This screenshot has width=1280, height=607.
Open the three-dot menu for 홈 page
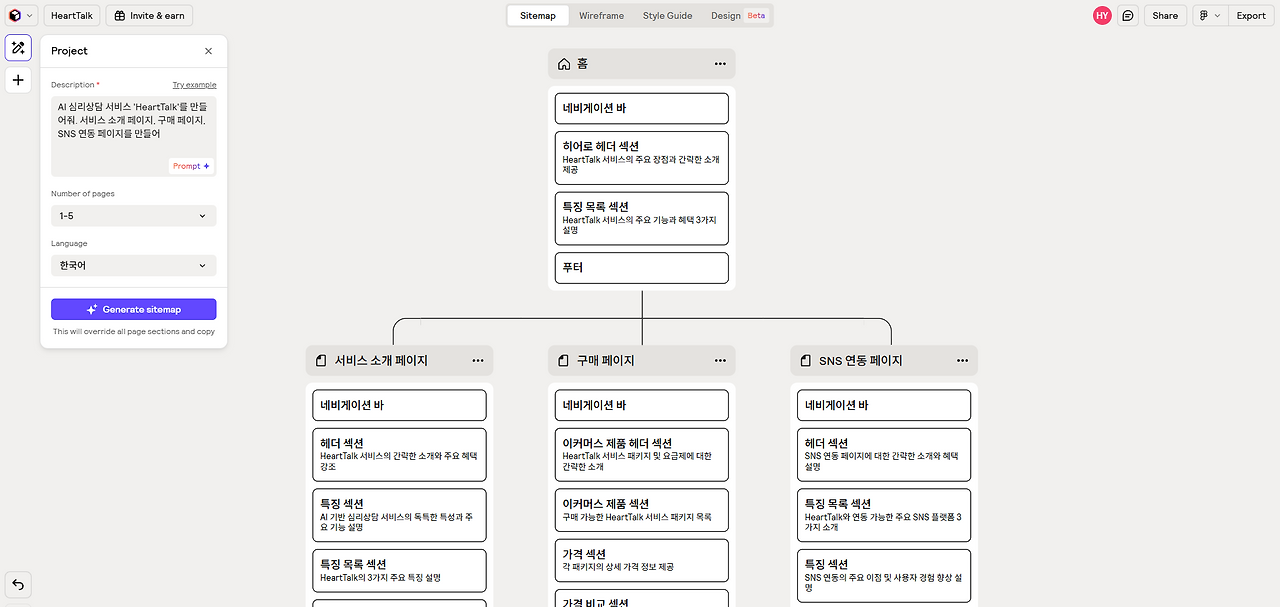point(720,64)
